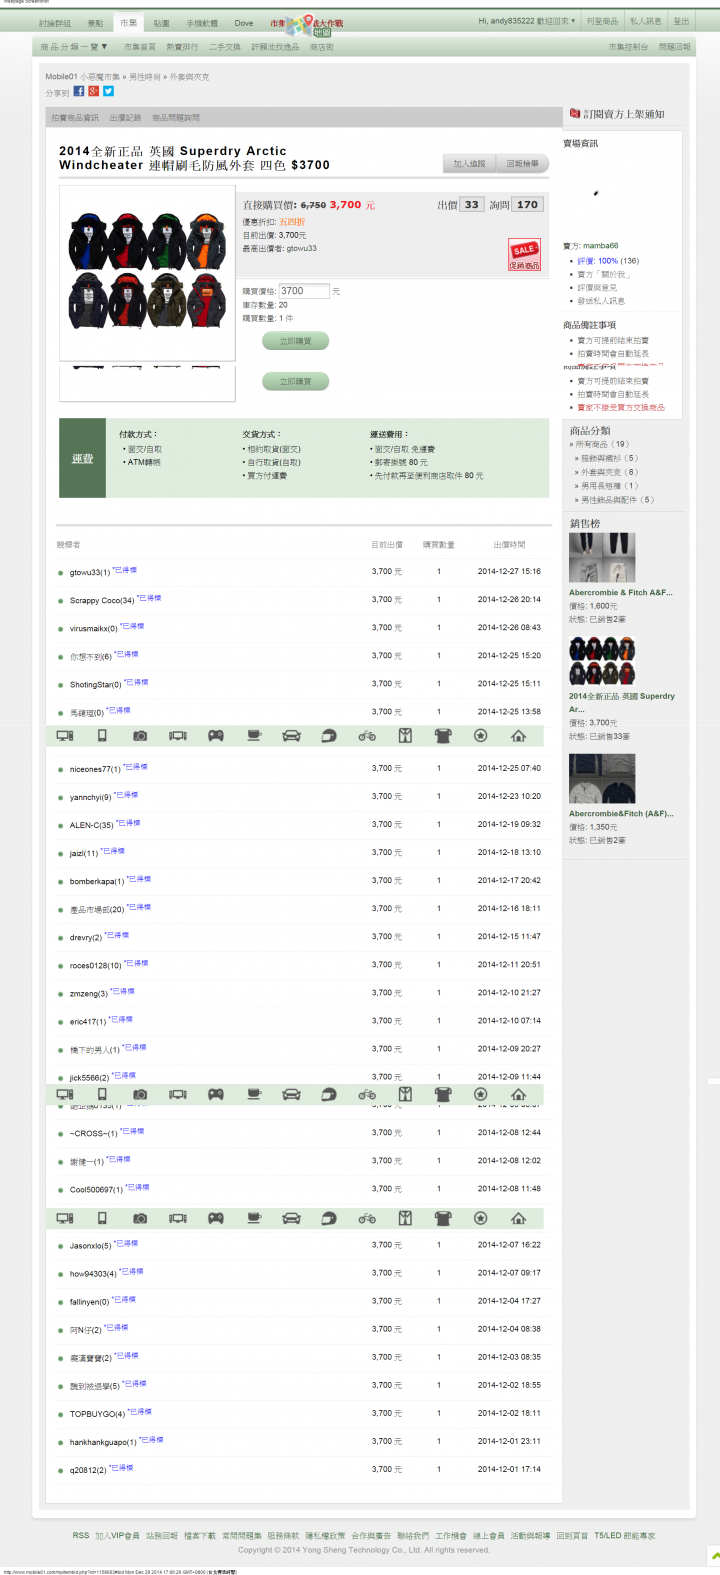Switch to the 商品問題詢問 tab

coord(176,118)
